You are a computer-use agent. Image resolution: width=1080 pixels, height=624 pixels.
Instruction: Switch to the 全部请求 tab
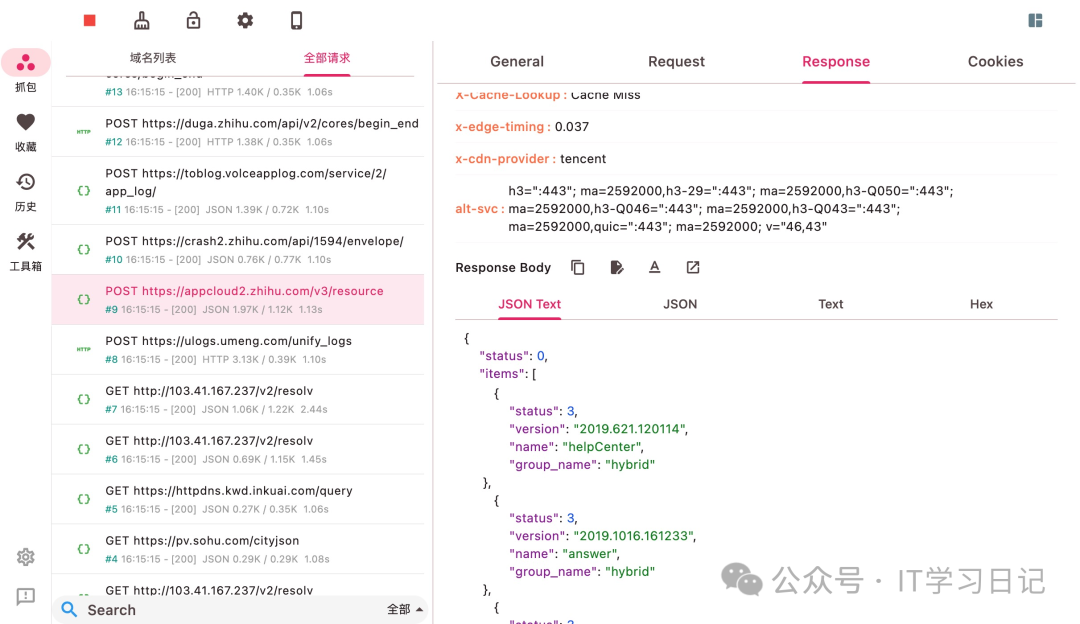click(x=327, y=58)
